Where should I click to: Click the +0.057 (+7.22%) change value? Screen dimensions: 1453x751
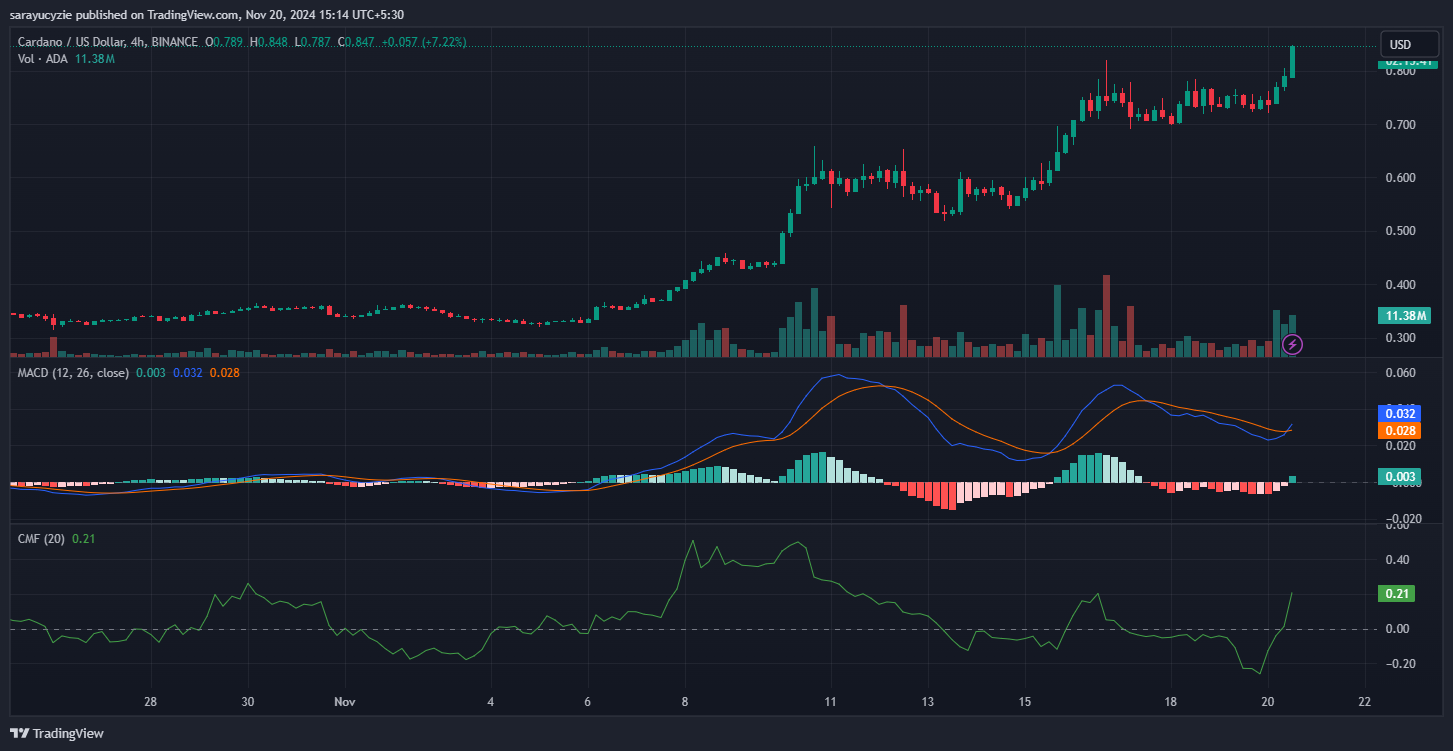pyautogui.click(x=424, y=43)
